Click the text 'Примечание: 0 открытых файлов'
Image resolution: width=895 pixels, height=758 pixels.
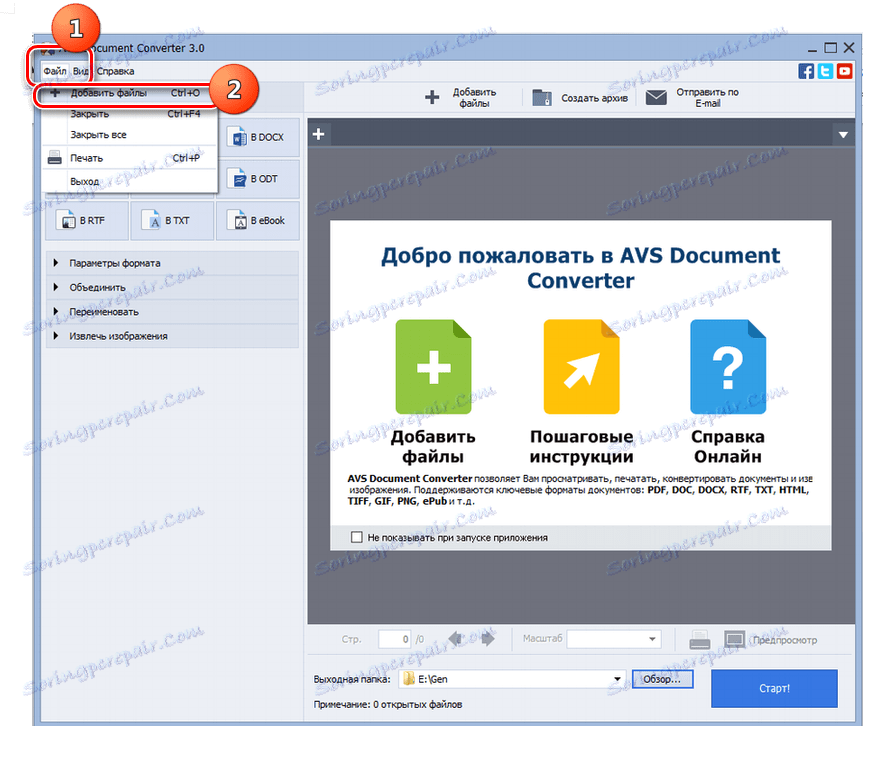[388, 705]
